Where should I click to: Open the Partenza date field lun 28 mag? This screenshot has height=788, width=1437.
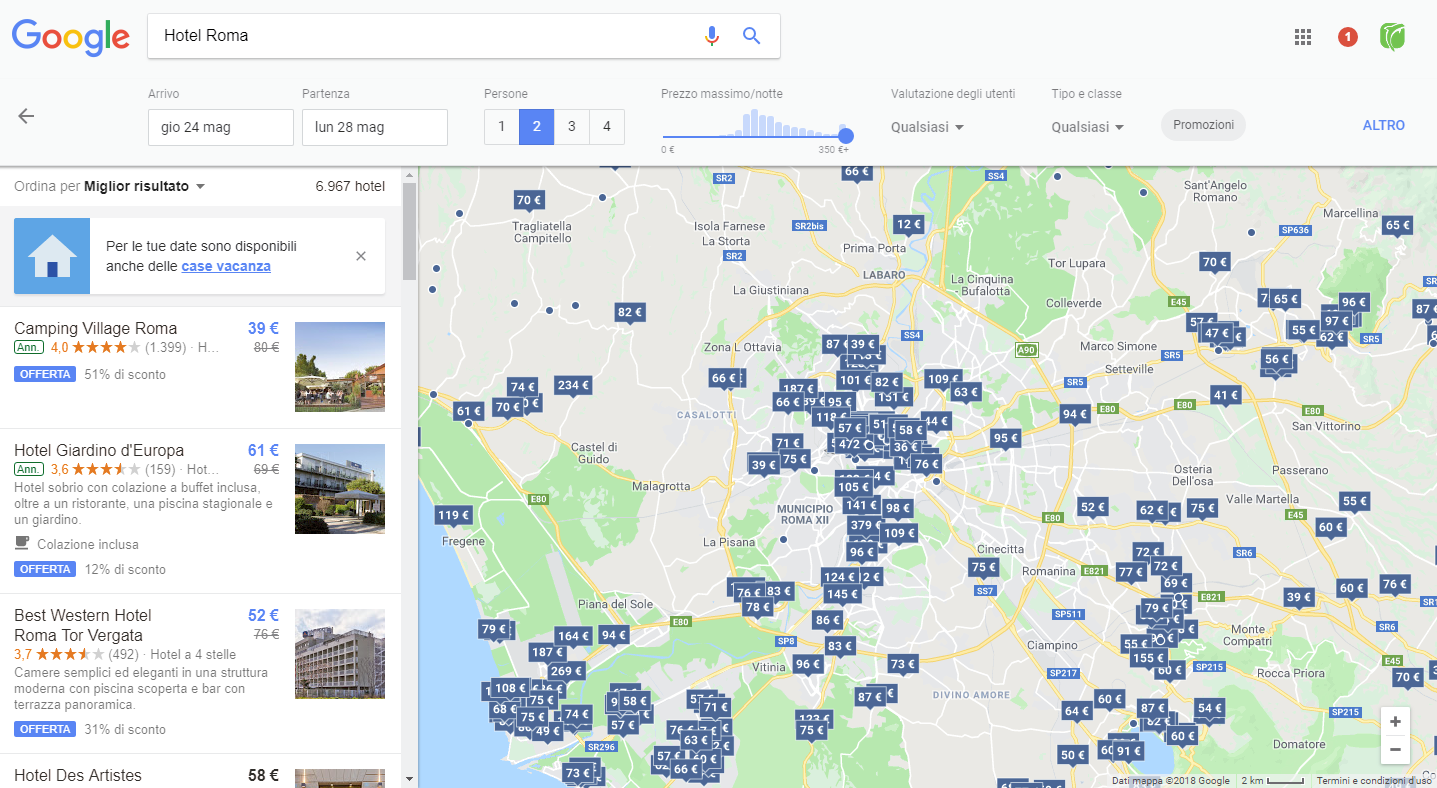(x=375, y=127)
